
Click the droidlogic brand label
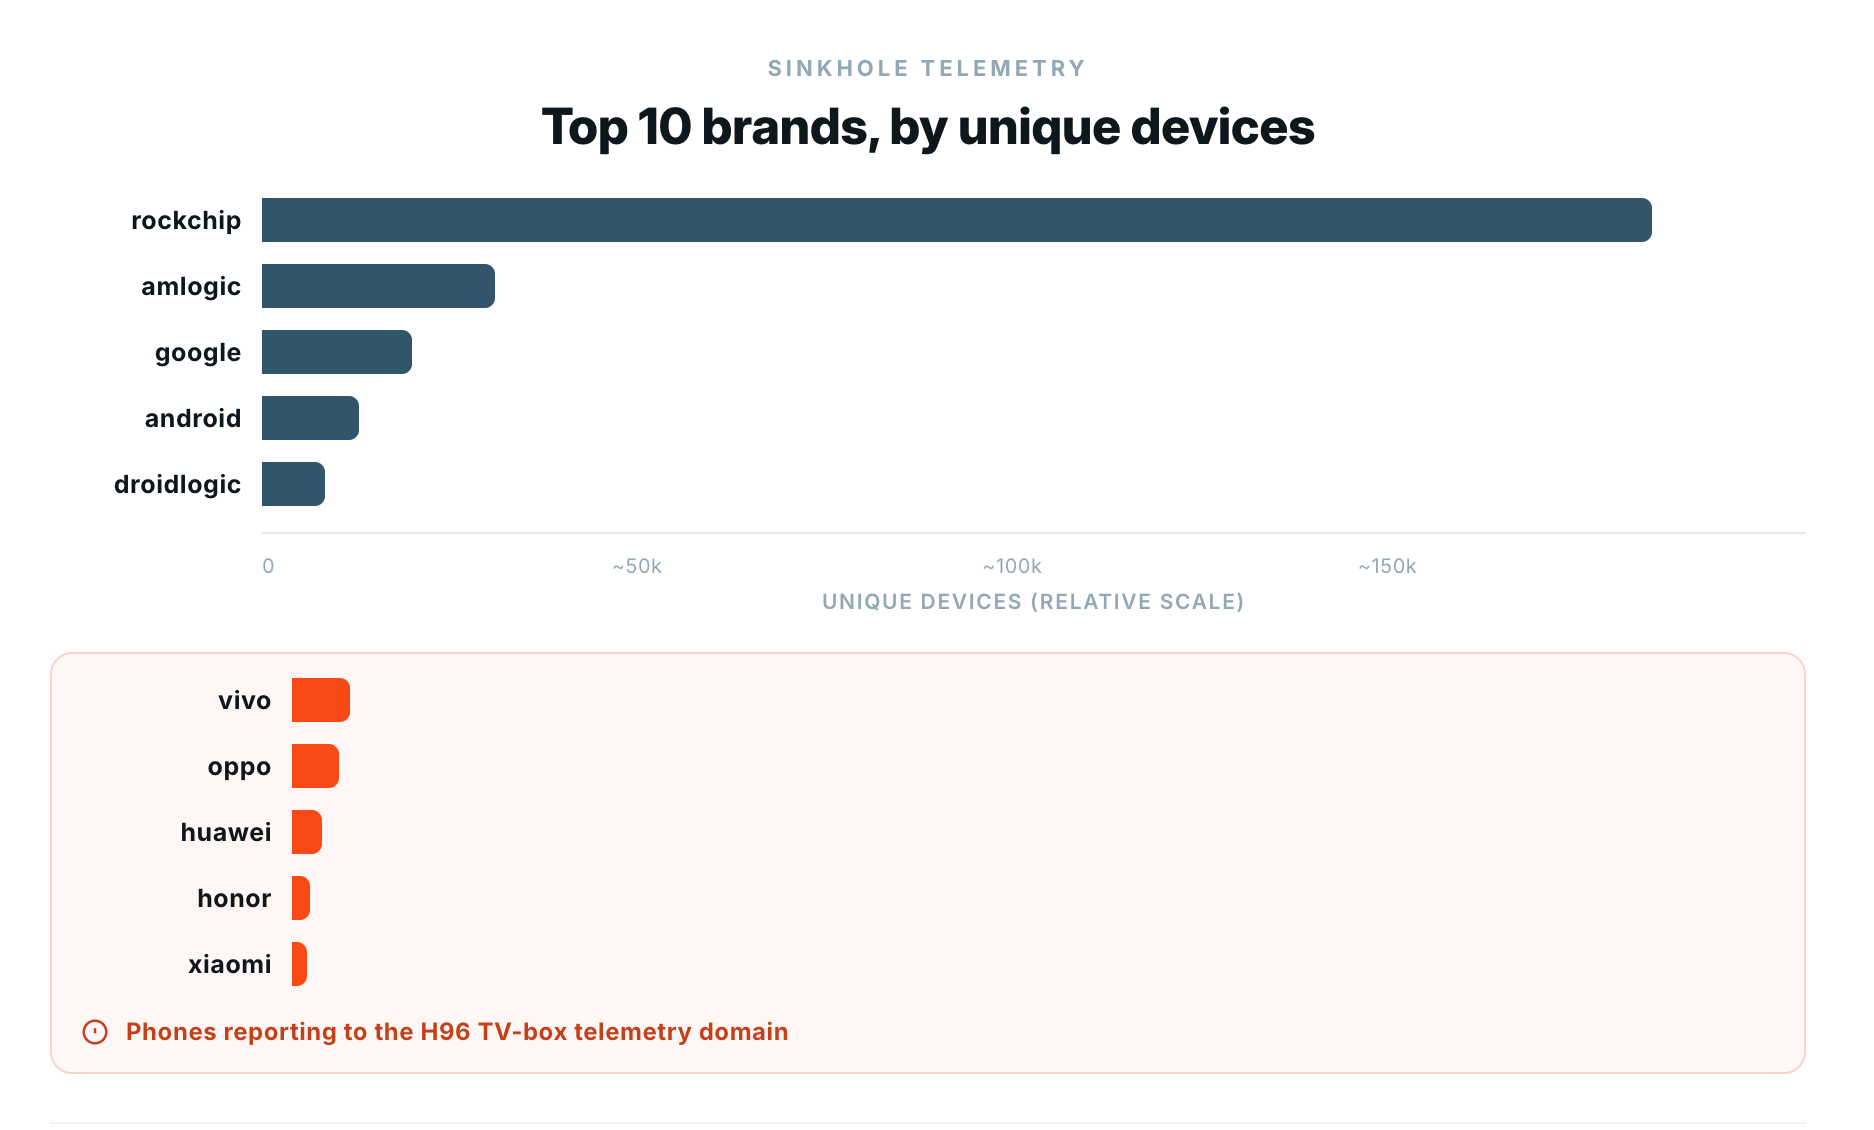tap(177, 485)
